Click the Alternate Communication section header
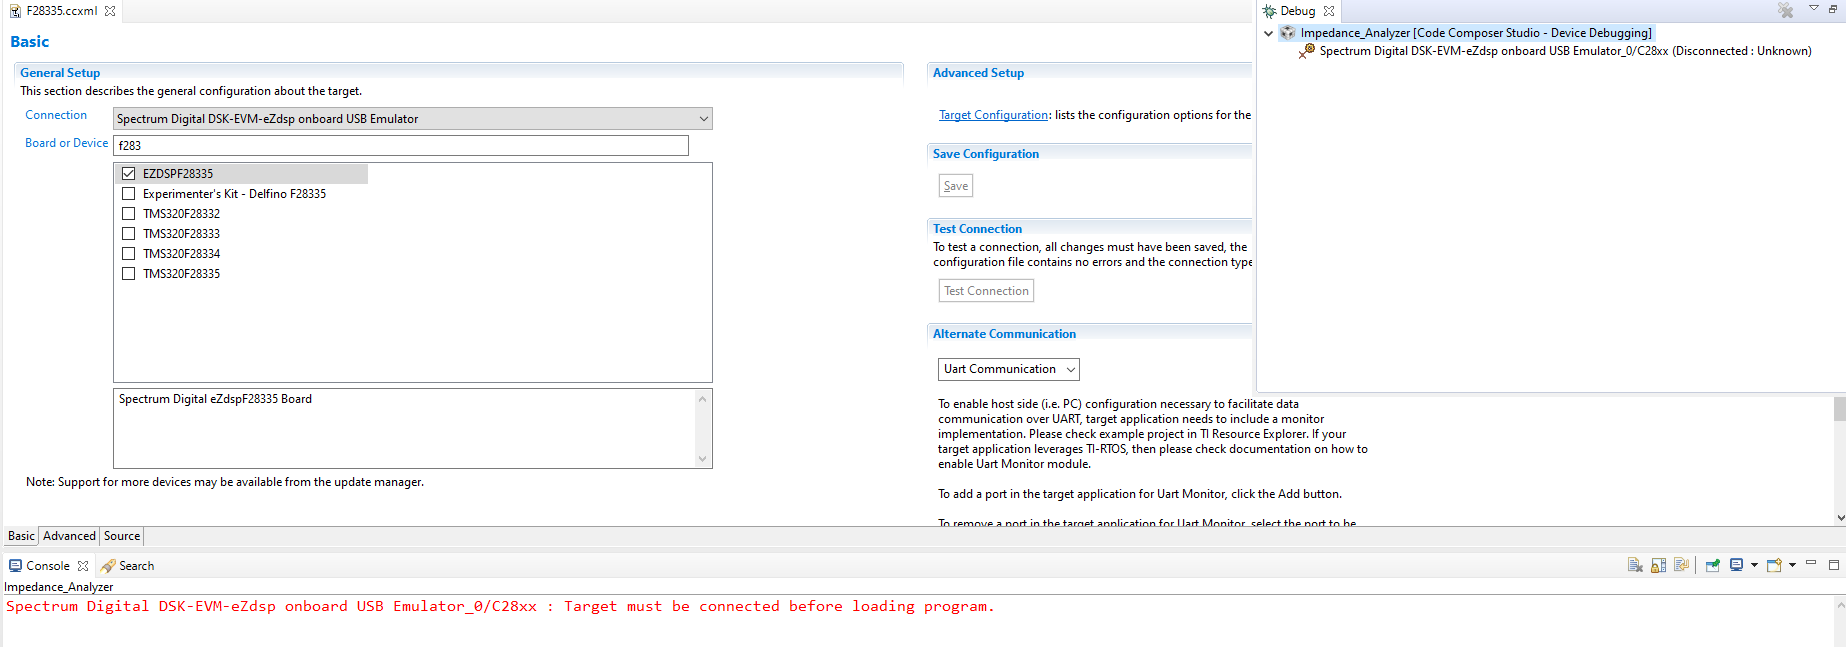 pos(1004,334)
